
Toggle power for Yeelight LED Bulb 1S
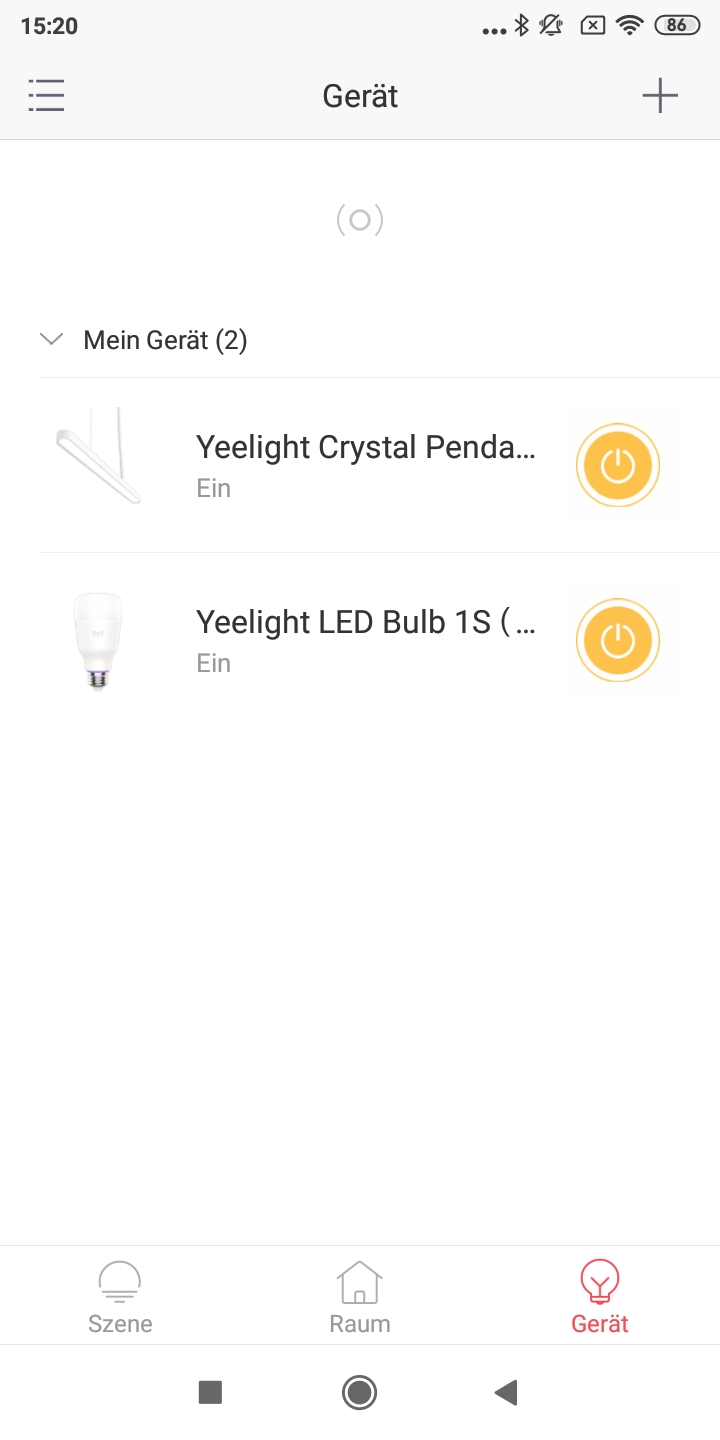618,640
